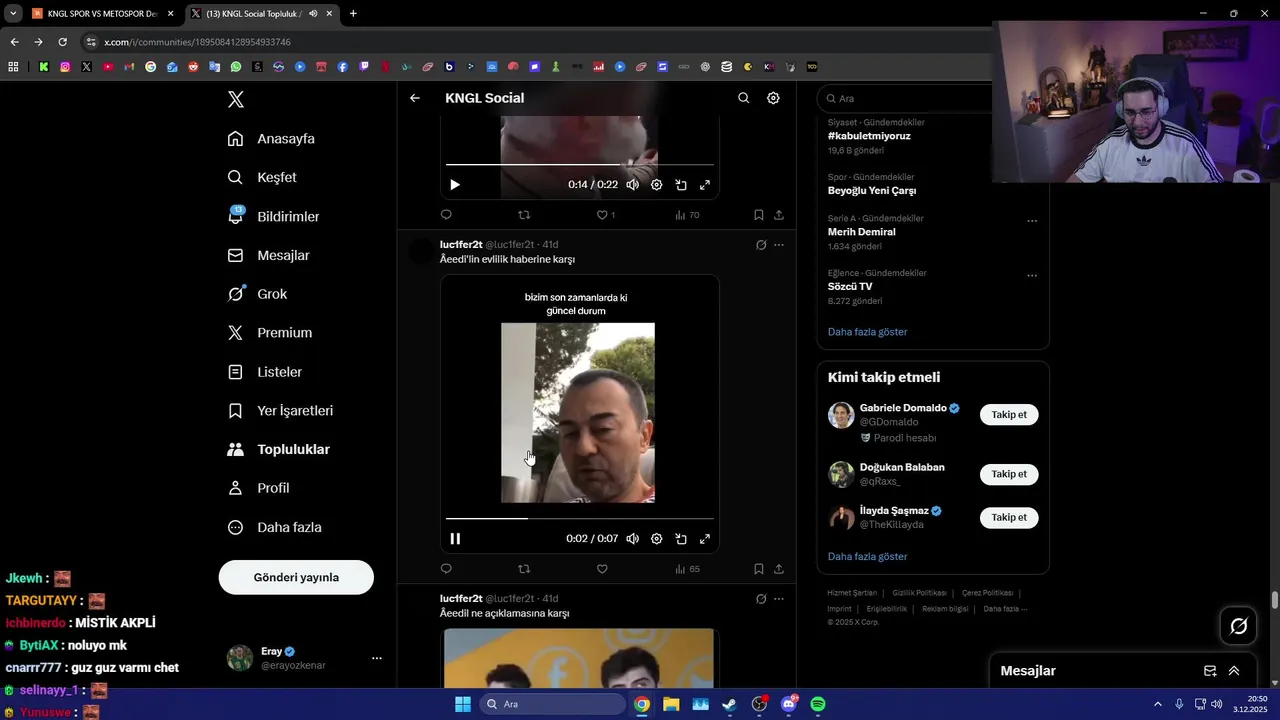Click the X logo in sidebar
Image resolution: width=1280 pixels, height=720 pixels.
(236, 99)
